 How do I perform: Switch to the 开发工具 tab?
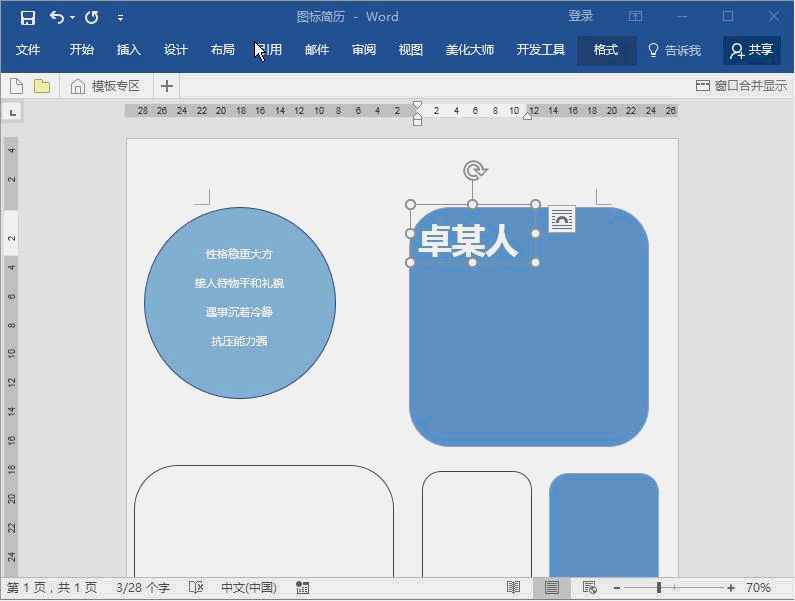point(540,50)
